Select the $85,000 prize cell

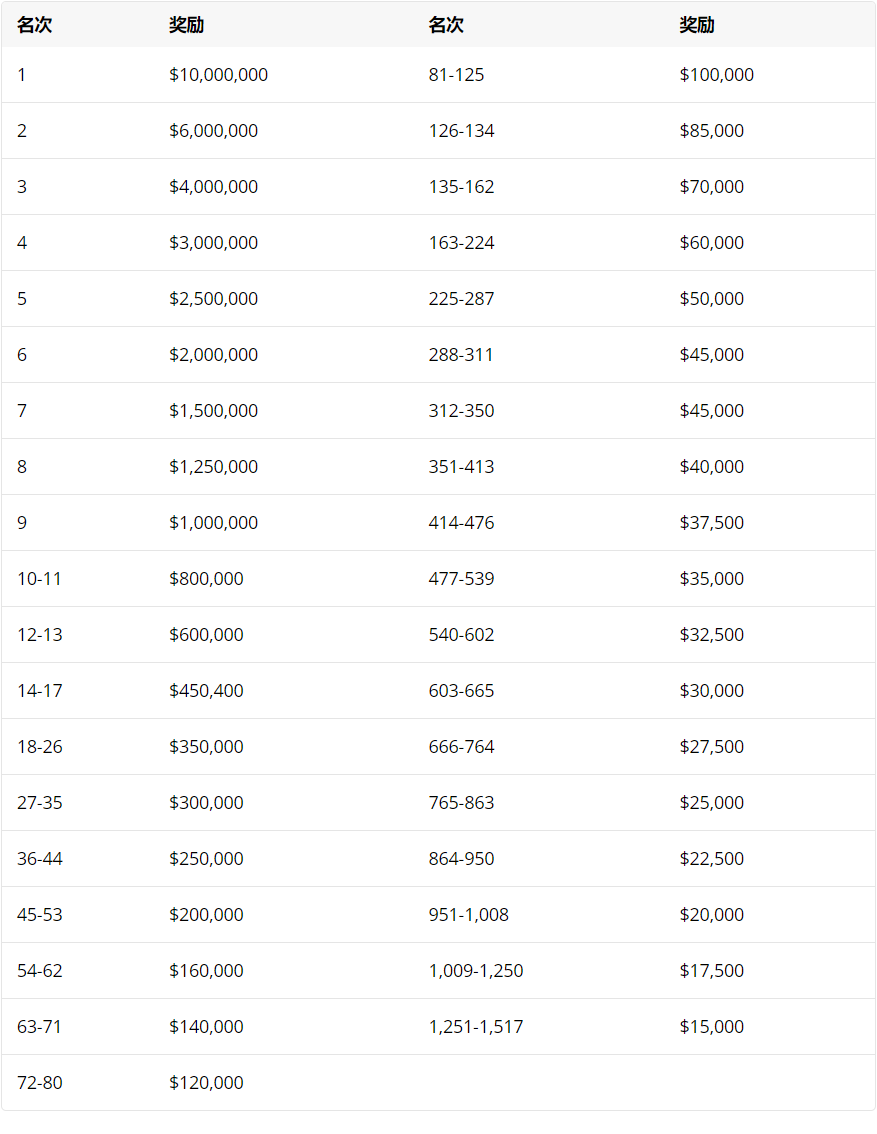[711, 131]
